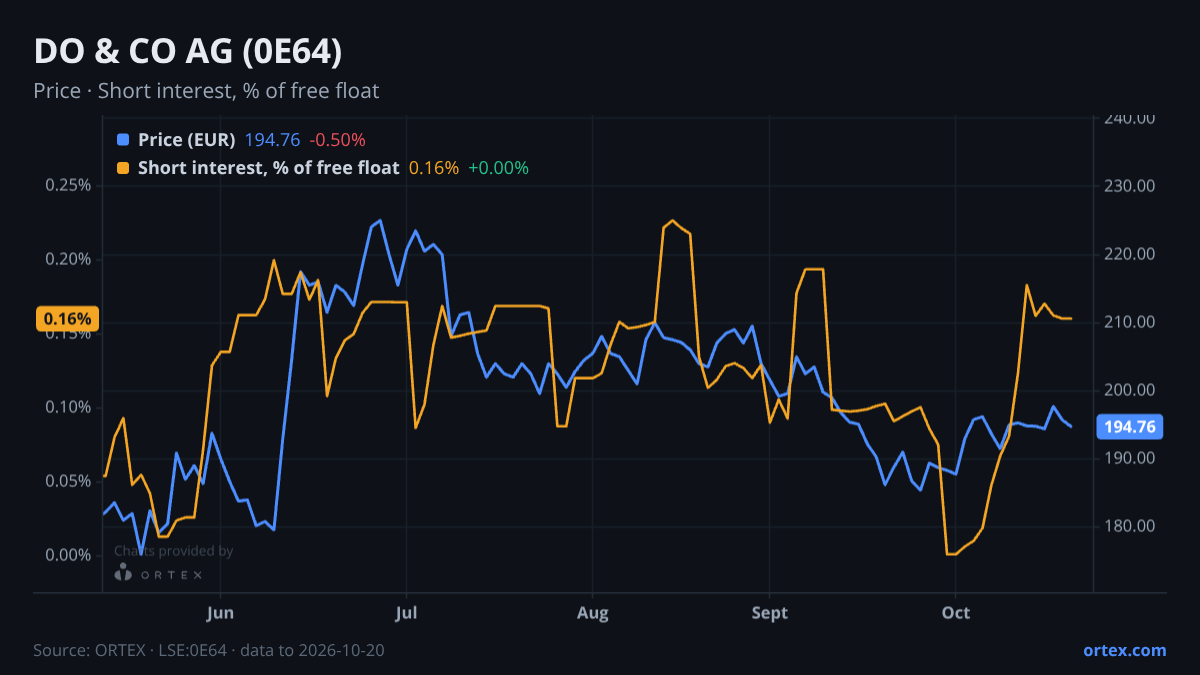Click the 0.20% left axis label

coord(68,259)
